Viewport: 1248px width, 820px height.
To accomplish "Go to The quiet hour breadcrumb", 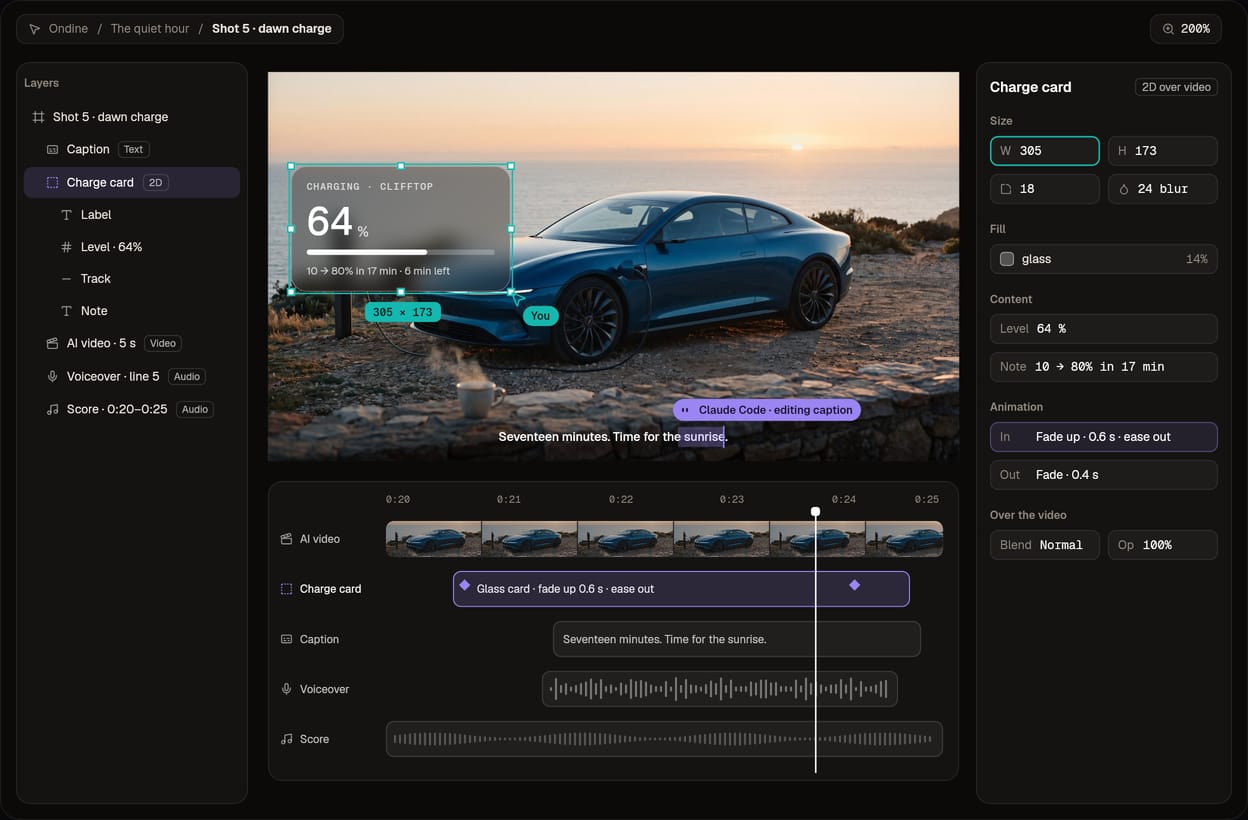I will (x=150, y=29).
